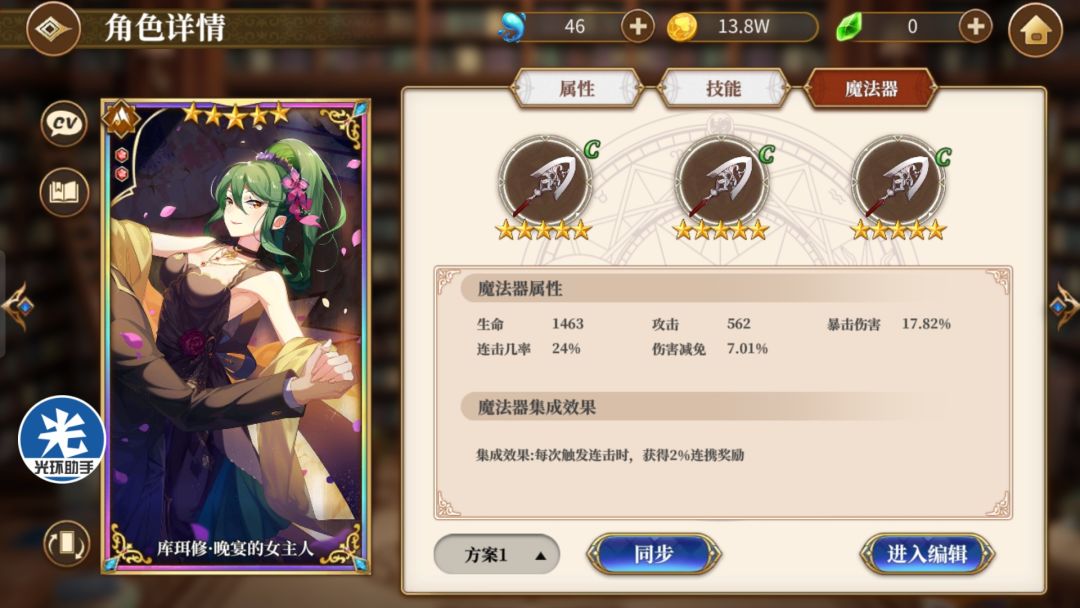Add more blue fish currency

point(638,27)
